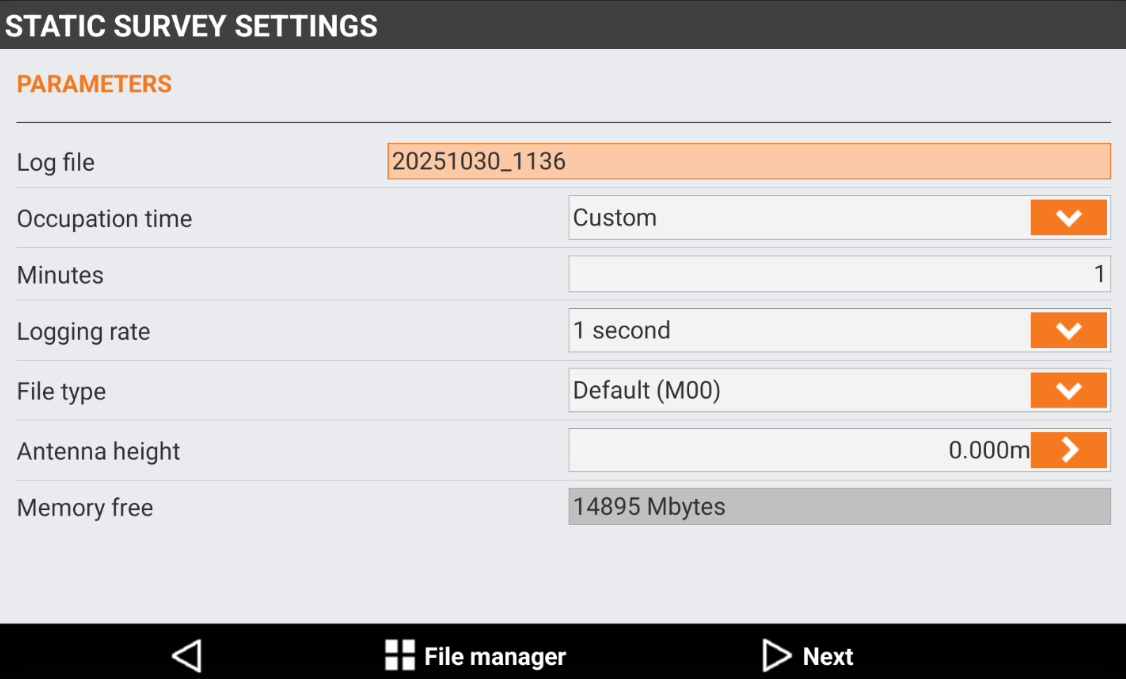Viewport: 1126px width, 679px height.
Task: Expand the File type dropdown arrow
Action: pyautogui.click(x=1069, y=390)
